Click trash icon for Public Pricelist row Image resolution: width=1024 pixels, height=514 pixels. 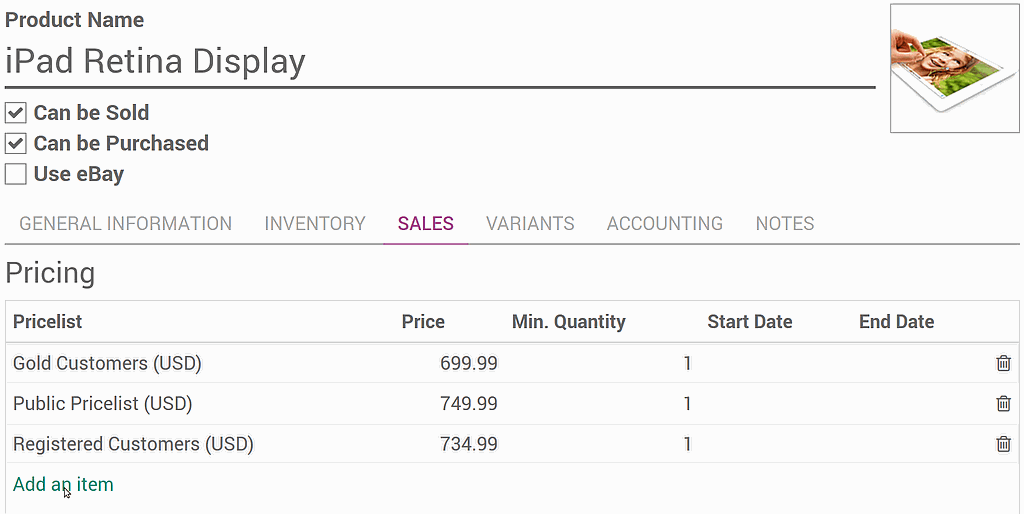pyautogui.click(x=1003, y=403)
